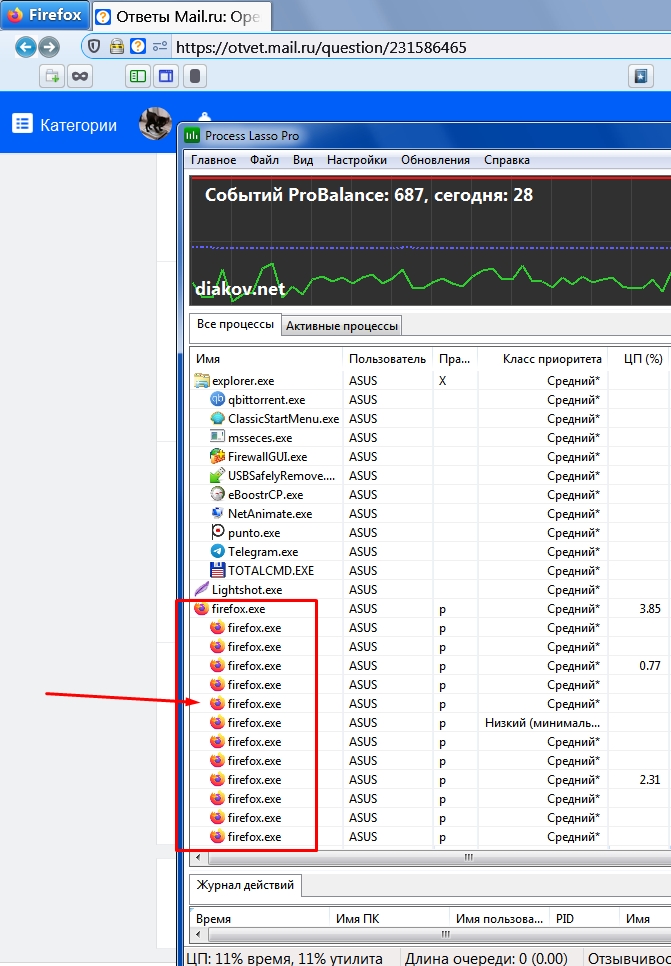This screenshot has height=966, width=671.
Task: Click the USBSafelyRemove process icon
Action: (x=218, y=476)
